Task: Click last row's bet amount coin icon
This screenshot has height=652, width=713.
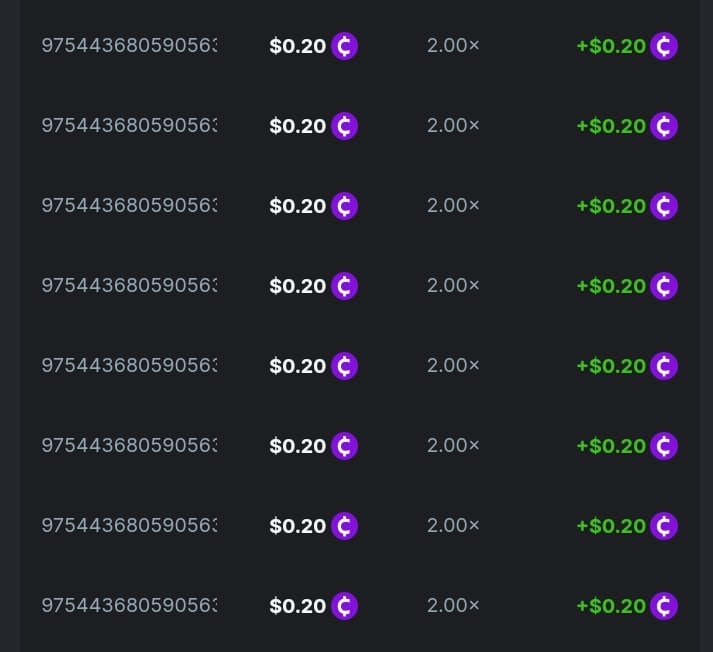Action: (x=344, y=606)
